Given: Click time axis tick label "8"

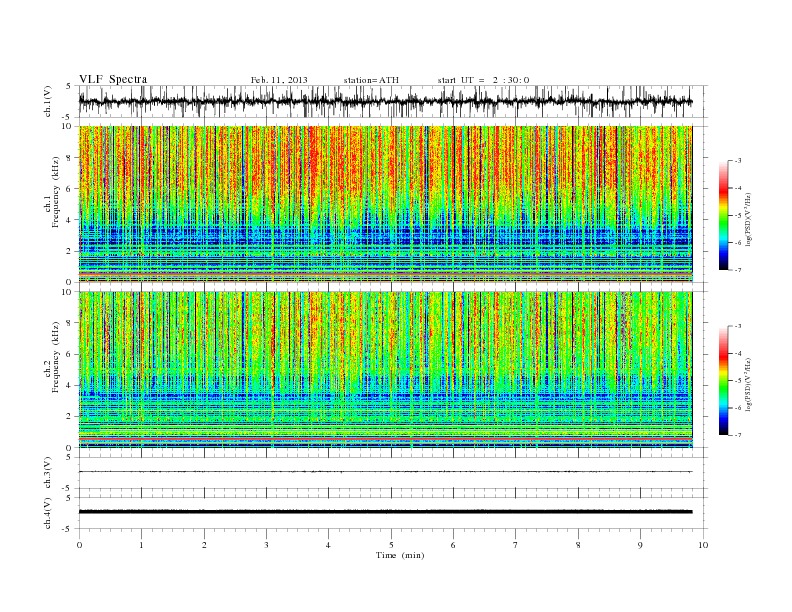Looking at the screenshot, I should [578, 545].
